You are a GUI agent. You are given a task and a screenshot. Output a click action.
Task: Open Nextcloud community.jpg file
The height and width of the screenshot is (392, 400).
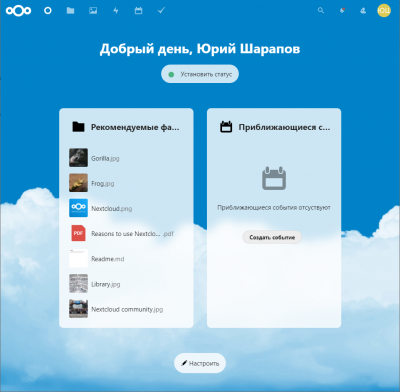[126, 309]
